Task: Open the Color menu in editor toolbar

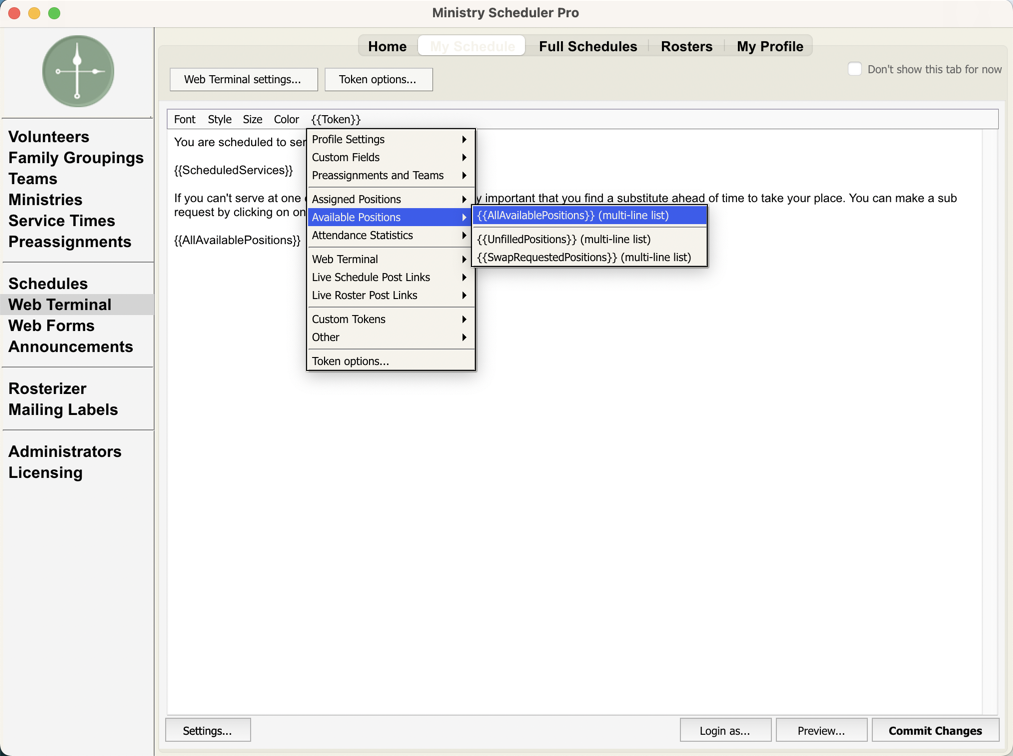Action: (x=286, y=119)
